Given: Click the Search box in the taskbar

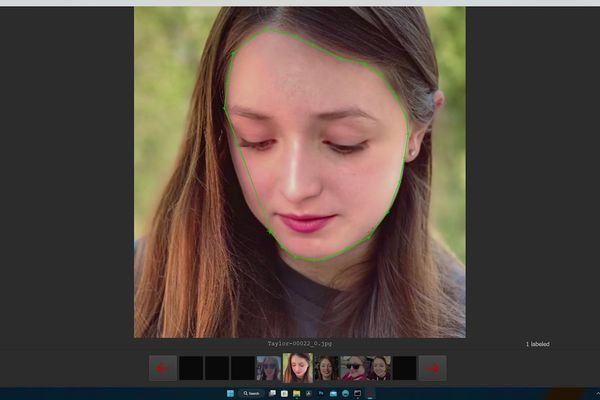Looking at the screenshot, I should (x=251, y=394).
